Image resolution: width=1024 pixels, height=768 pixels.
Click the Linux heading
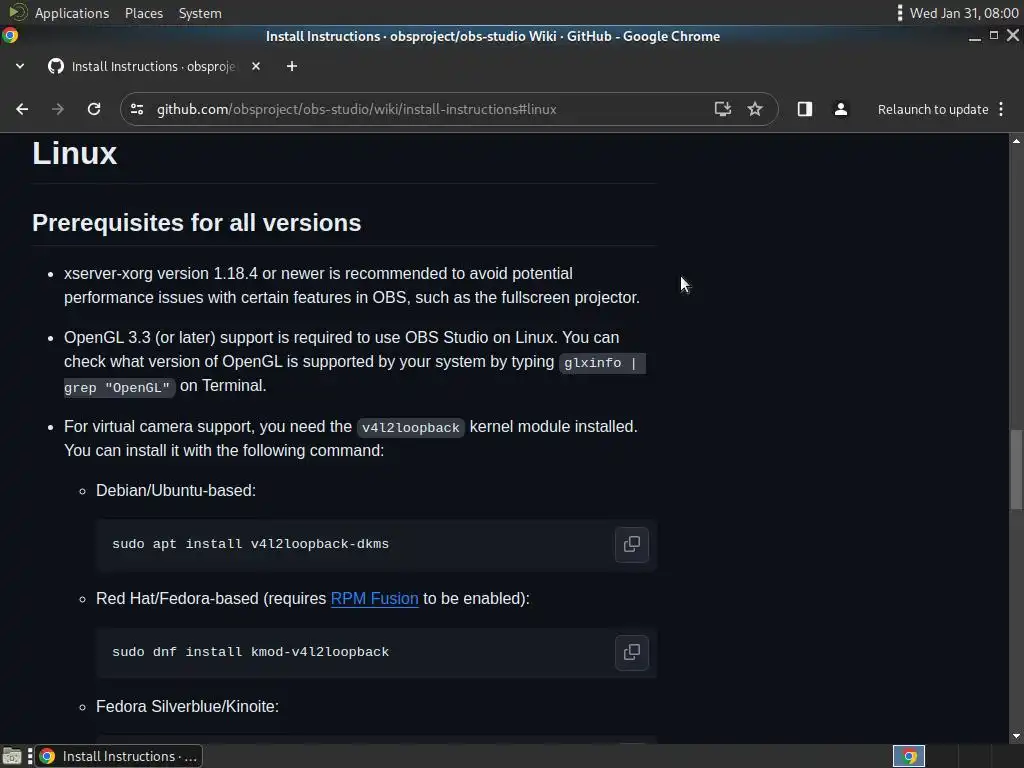[74, 153]
